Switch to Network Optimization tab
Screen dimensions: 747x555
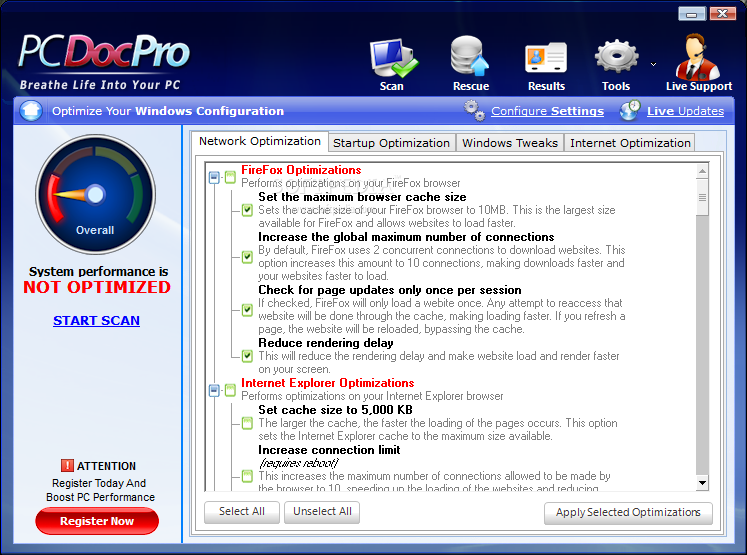[x=260, y=141]
